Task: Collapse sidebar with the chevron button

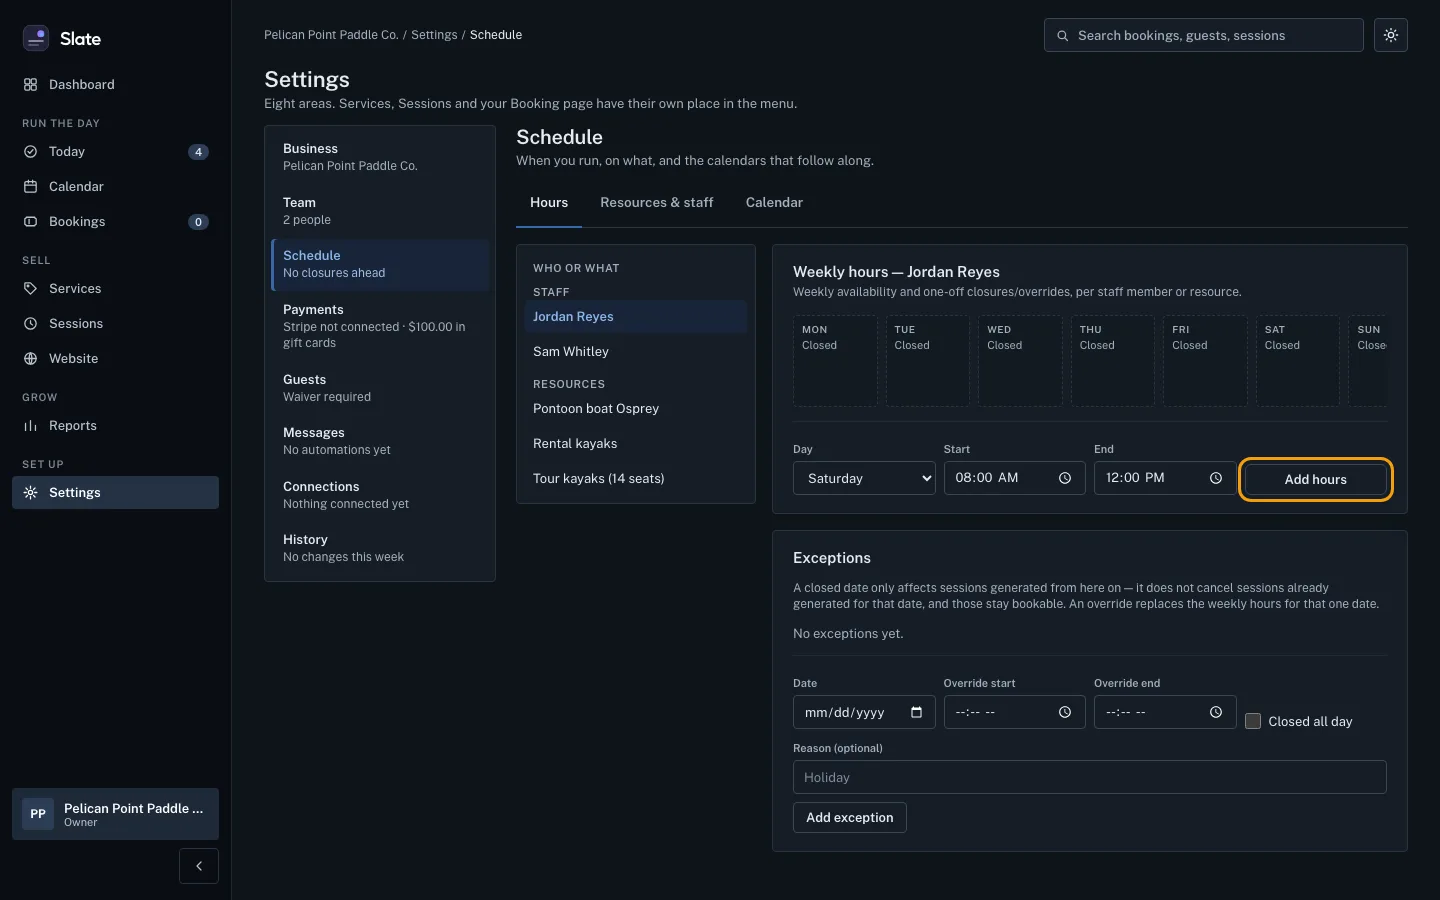Action: click(x=199, y=866)
